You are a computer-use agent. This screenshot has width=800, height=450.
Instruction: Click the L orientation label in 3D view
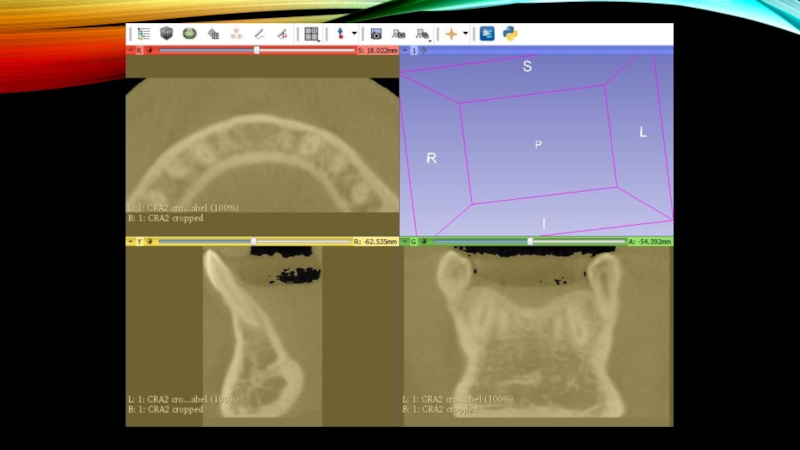643,132
